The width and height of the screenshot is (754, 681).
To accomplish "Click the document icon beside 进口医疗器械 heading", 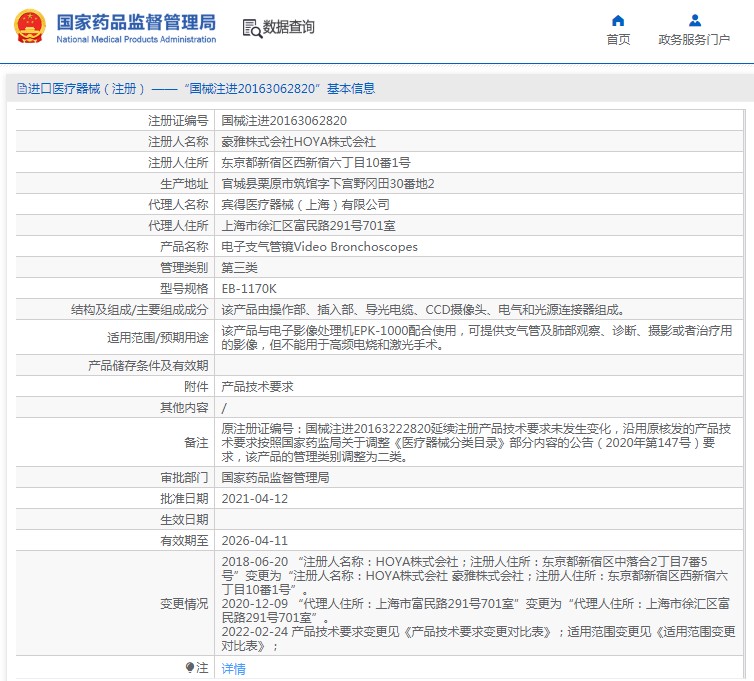I will click(20, 89).
